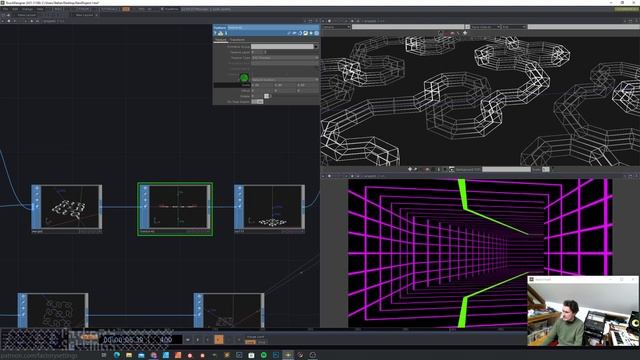Image resolution: width=640 pixels, height=360 pixels.
Task: Open the dropdown beside the green cursor circle
Action: pos(285,80)
